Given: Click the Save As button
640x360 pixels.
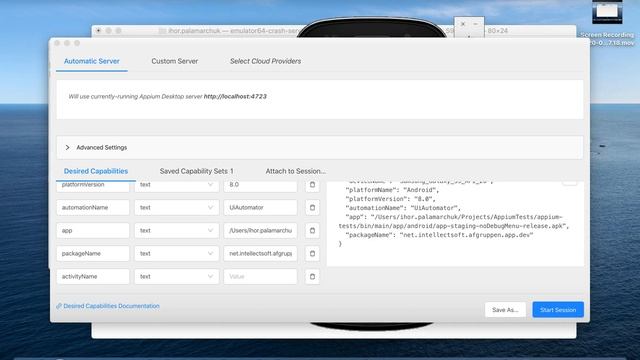Looking at the screenshot, I should (x=505, y=310).
